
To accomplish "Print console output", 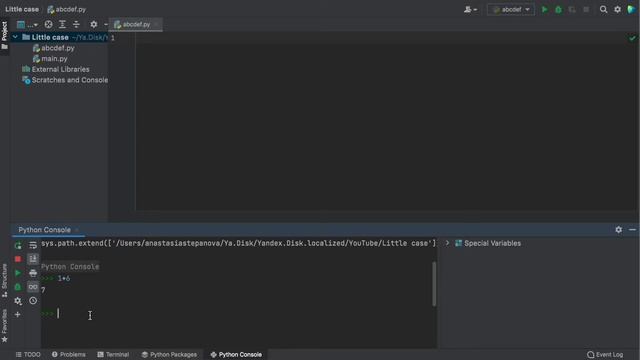I will [33, 273].
